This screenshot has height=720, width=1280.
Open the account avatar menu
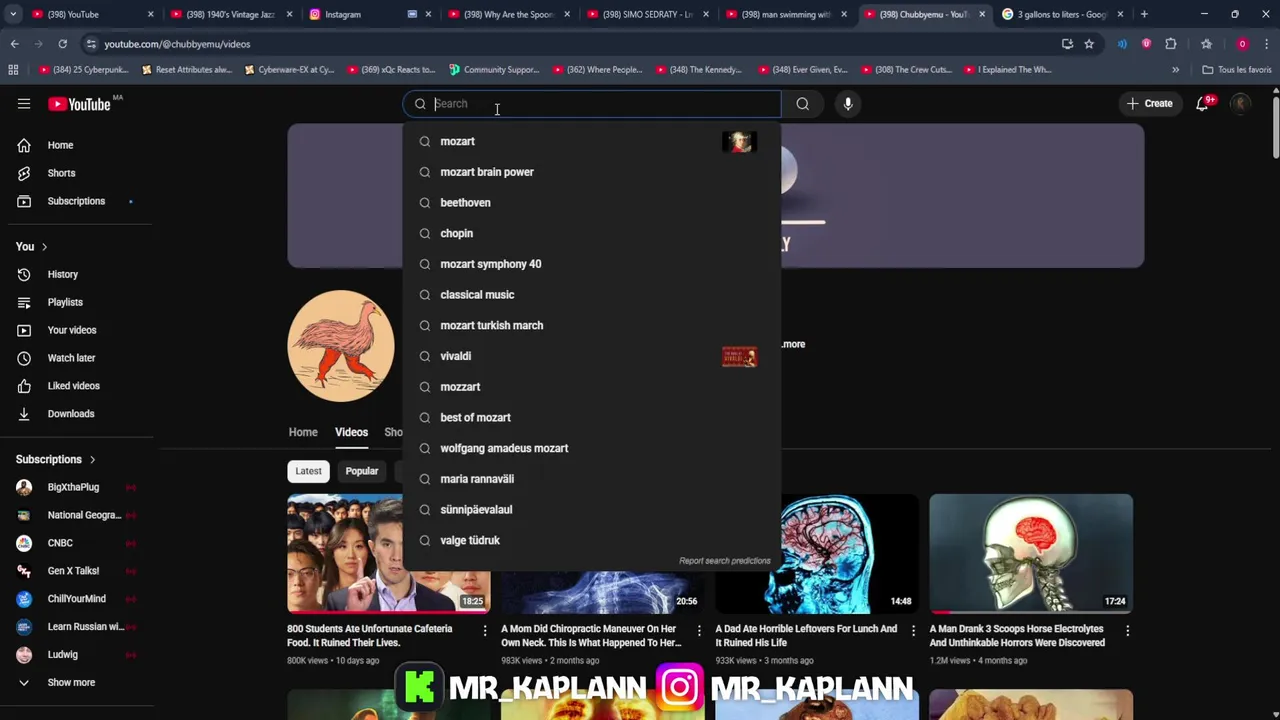pyautogui.click(x=1241, y=104)
